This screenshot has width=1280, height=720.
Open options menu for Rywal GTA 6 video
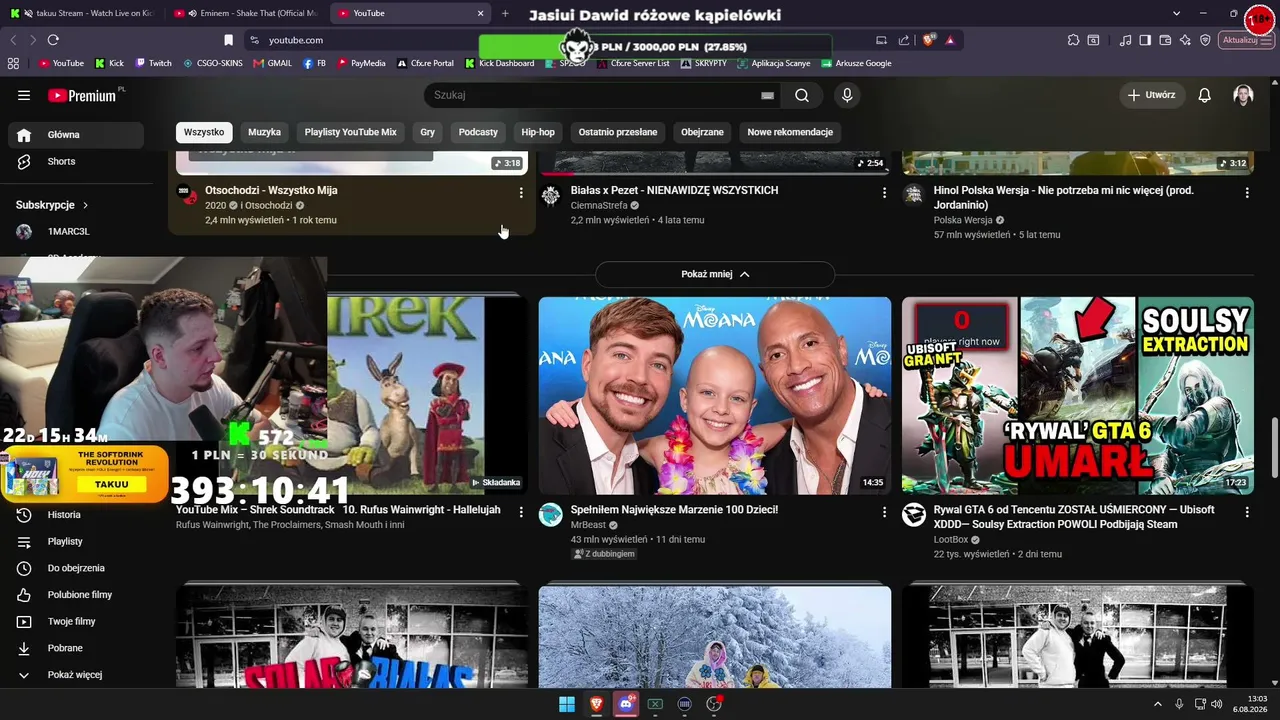point(1247,512)
